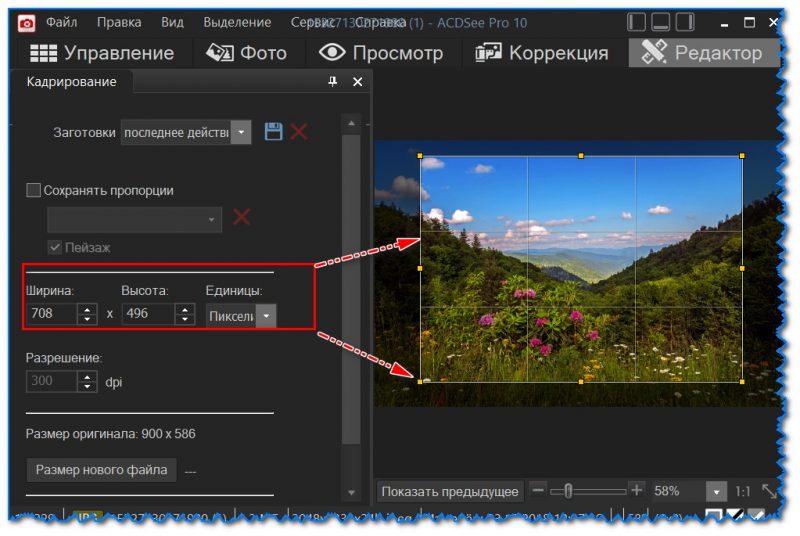This screenshot has height=536, width=800.
Task: Click the zoom in plus icon
Action: (636, 490)
